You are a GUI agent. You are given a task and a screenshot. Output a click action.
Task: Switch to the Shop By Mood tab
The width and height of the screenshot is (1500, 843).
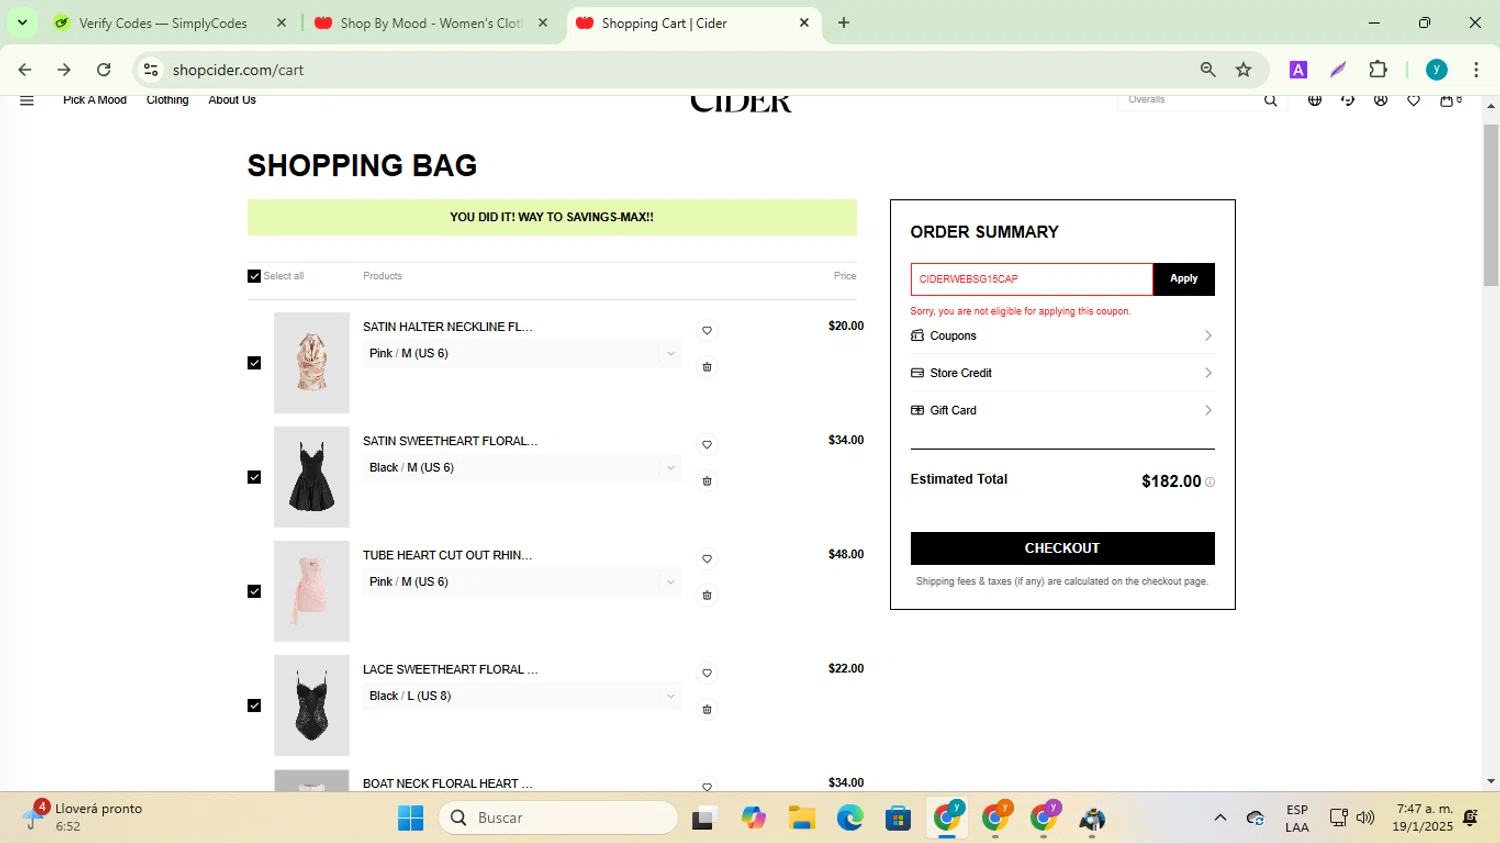431,23
